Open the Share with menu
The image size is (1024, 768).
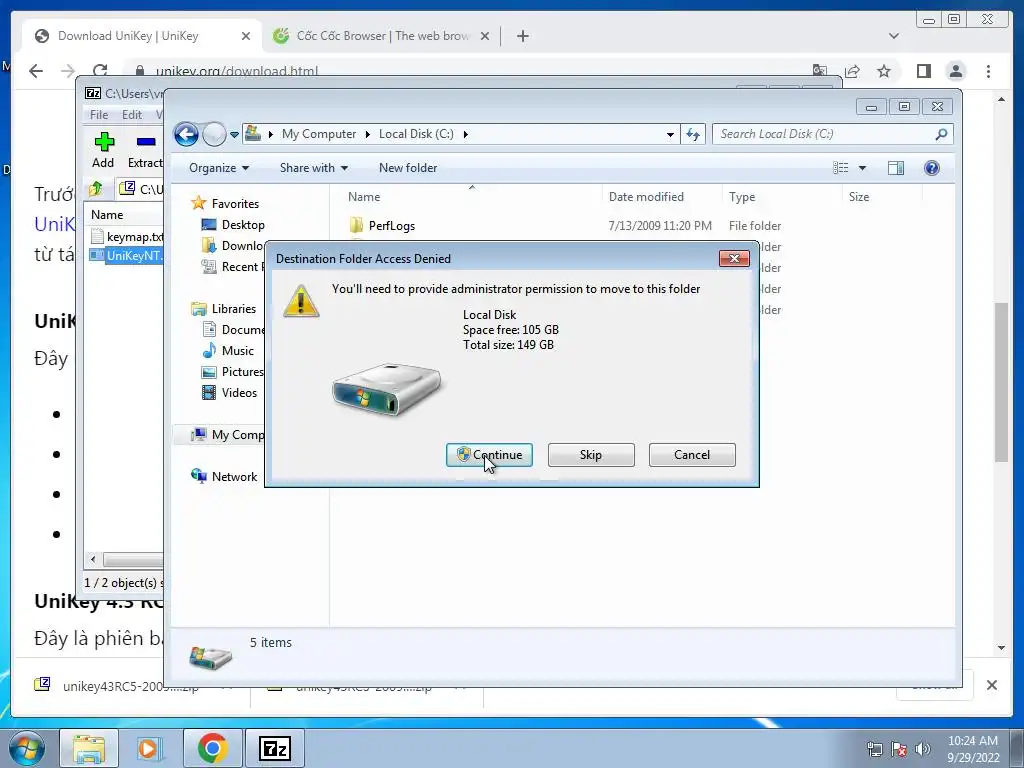click(313, 168)
